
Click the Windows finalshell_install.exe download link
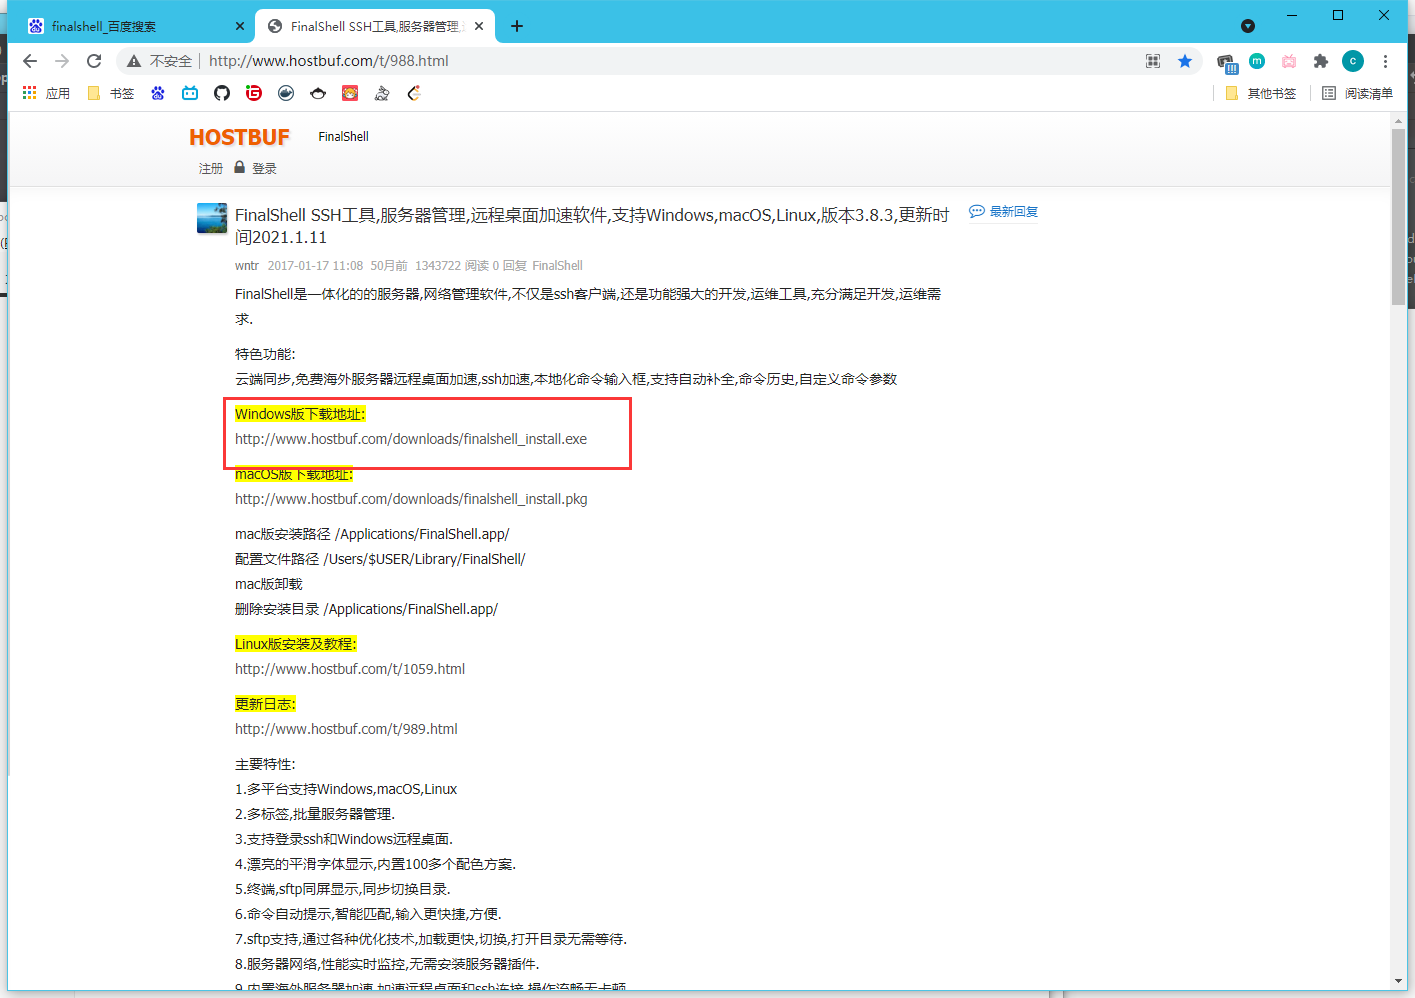pyautogui.click(x=411, y=439)
